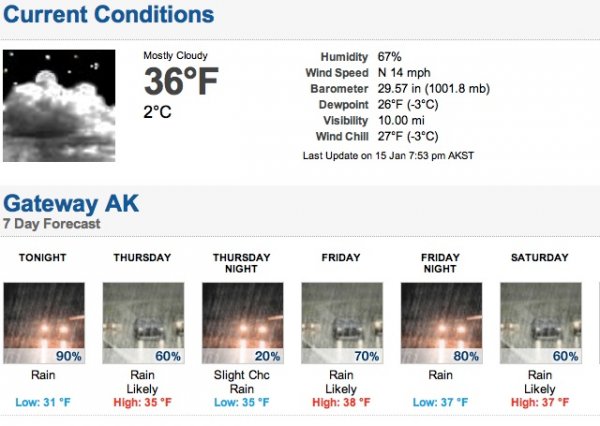The image size is (600, 426).
Task: Click Saturday's rain likely forecast icon
Action: tap(539, 322)
